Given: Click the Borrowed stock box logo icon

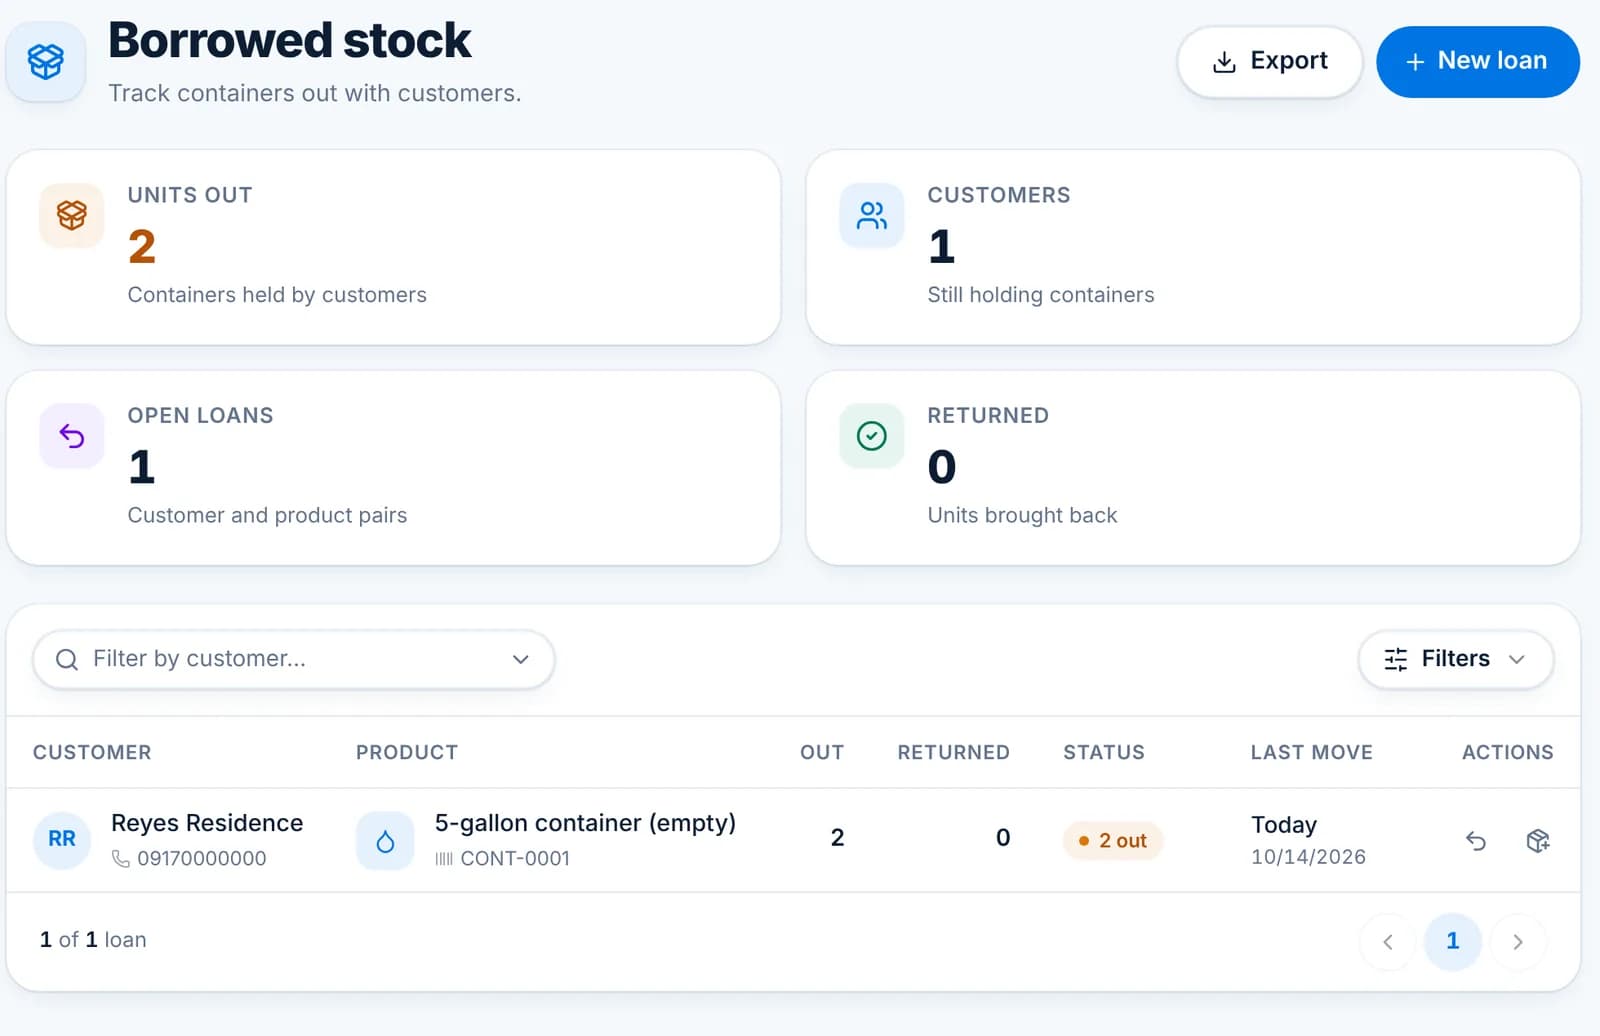Looking at the screenshot, I should 46,61.
